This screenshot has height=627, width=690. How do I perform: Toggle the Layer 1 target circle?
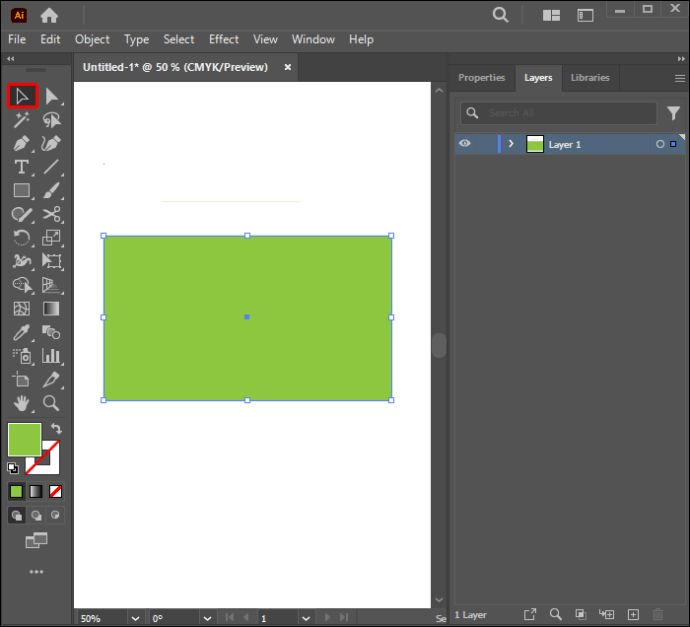click(x=660, y=144)
